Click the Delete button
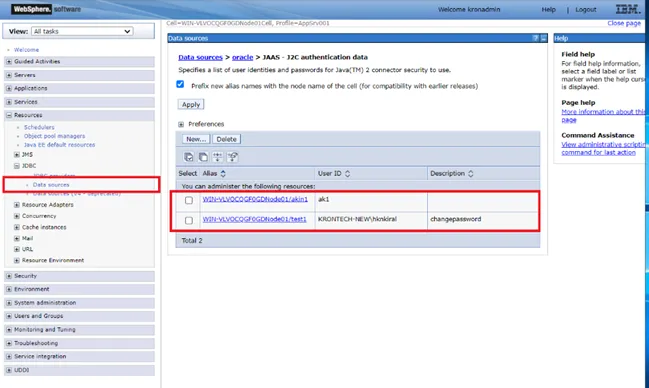Image resolution: width=649 pixels, height=388 pixels. tap(226, 139)
